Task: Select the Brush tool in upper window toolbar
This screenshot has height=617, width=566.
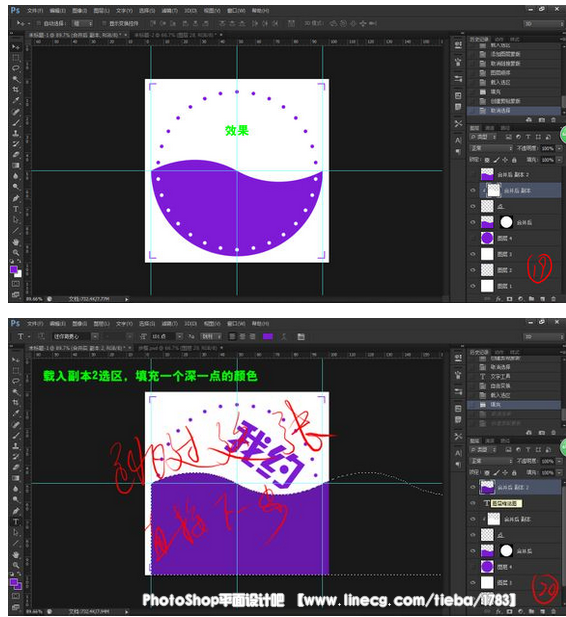Action: click(x=16, y=122)
